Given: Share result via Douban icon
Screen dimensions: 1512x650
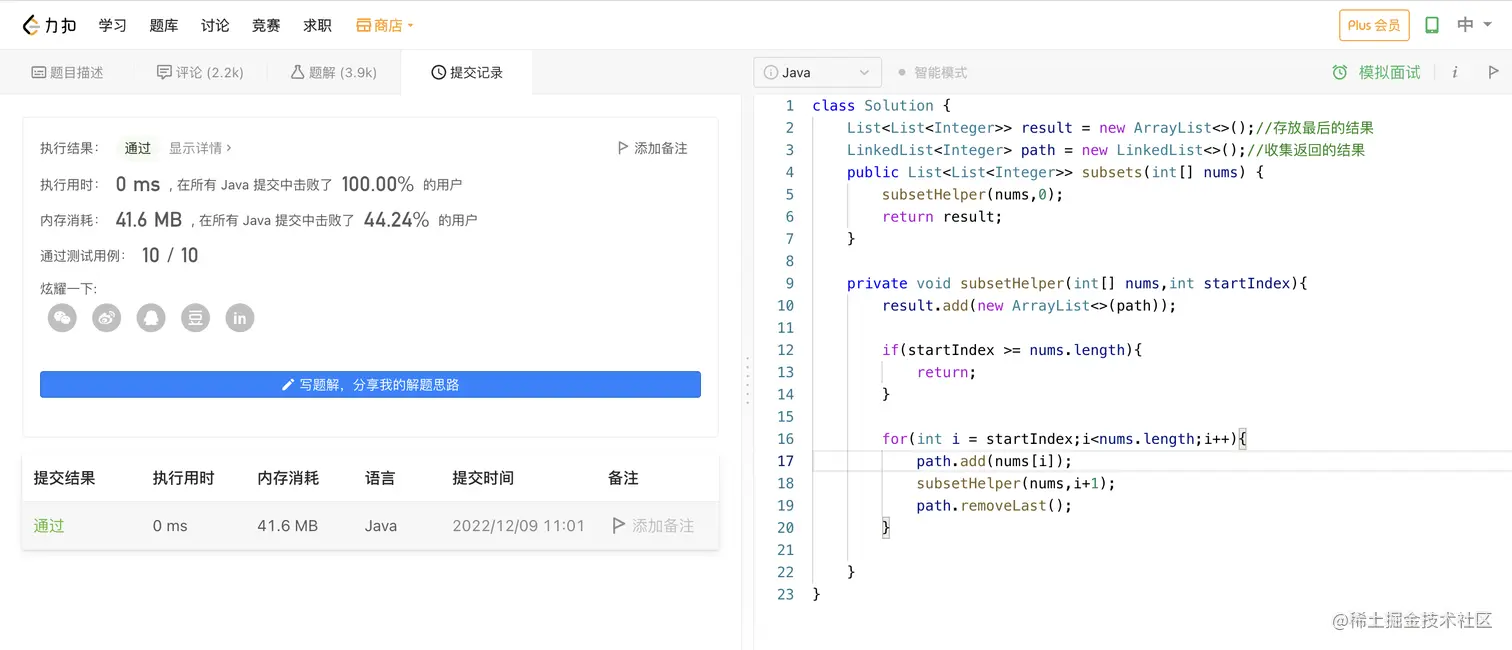Looking at the screenshot, I should [195, 318].
